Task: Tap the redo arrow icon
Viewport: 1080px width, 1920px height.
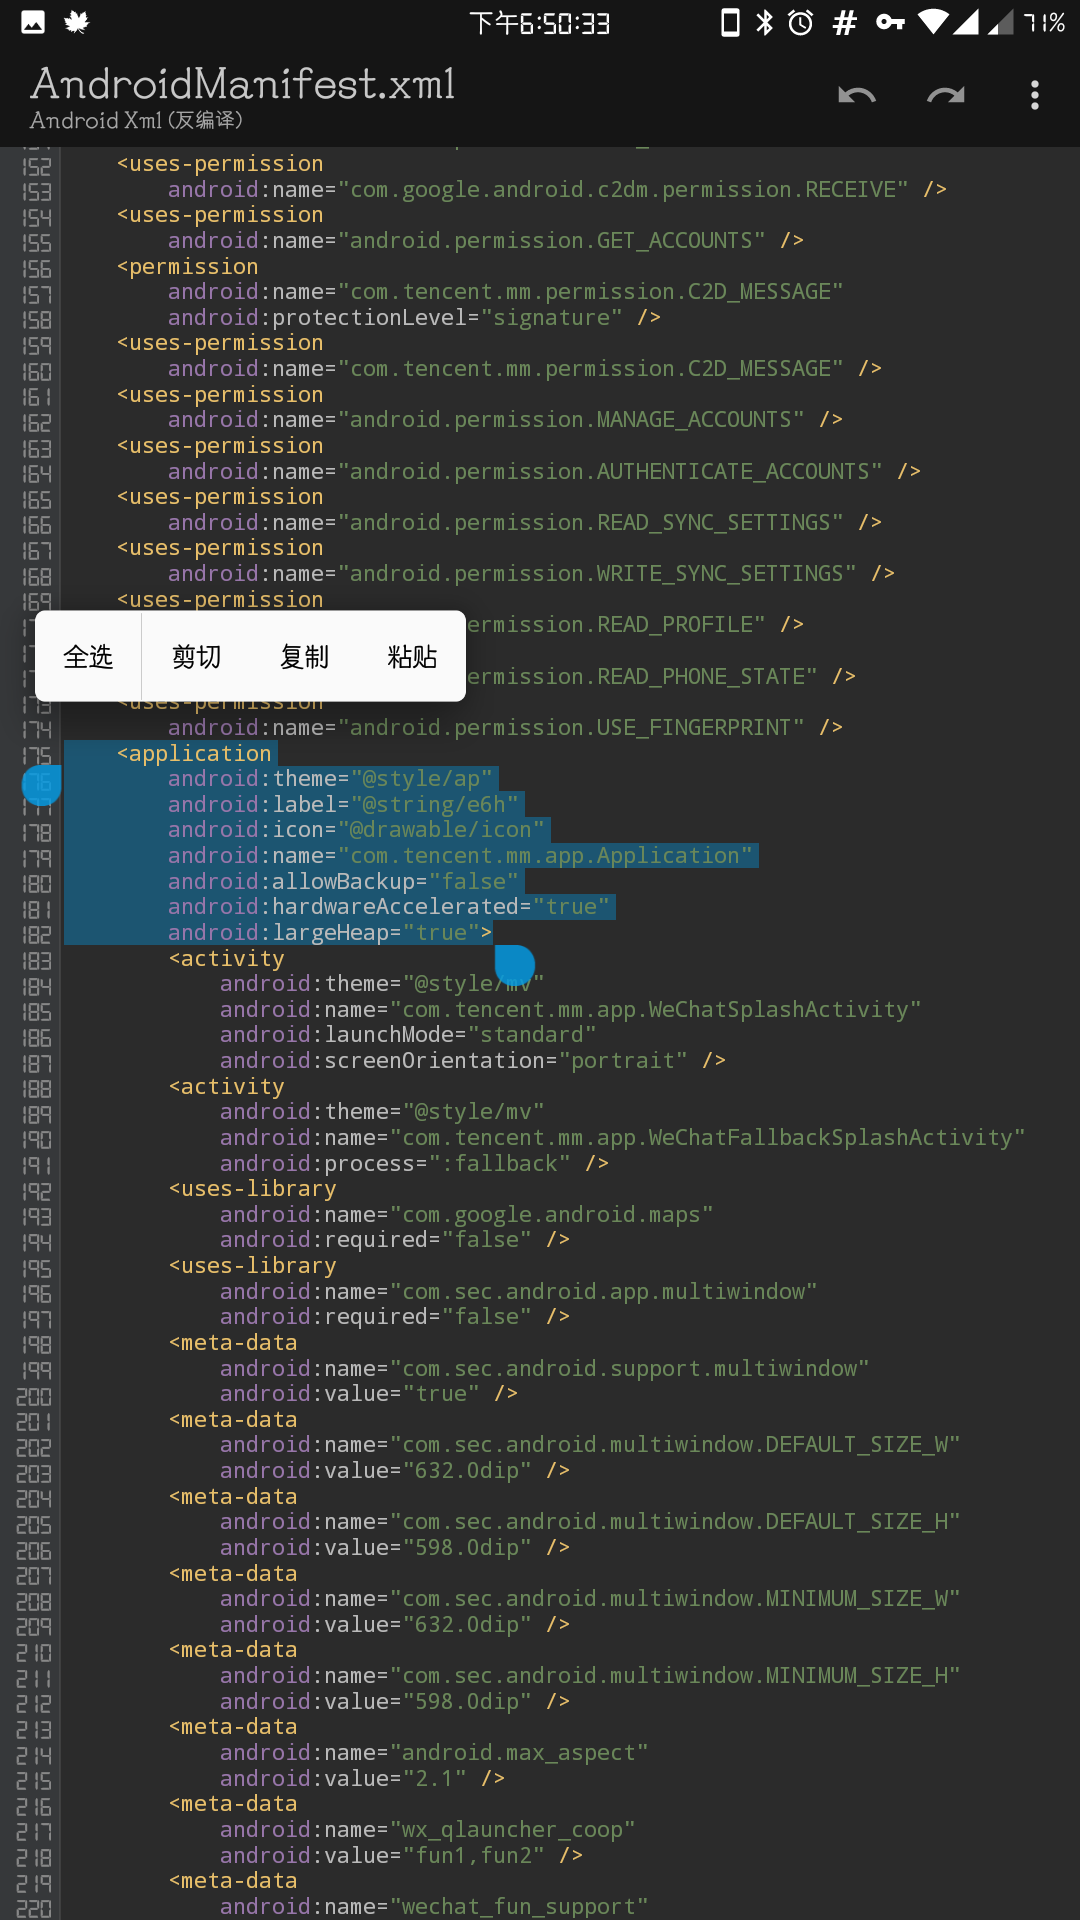Action: (946, 96)
